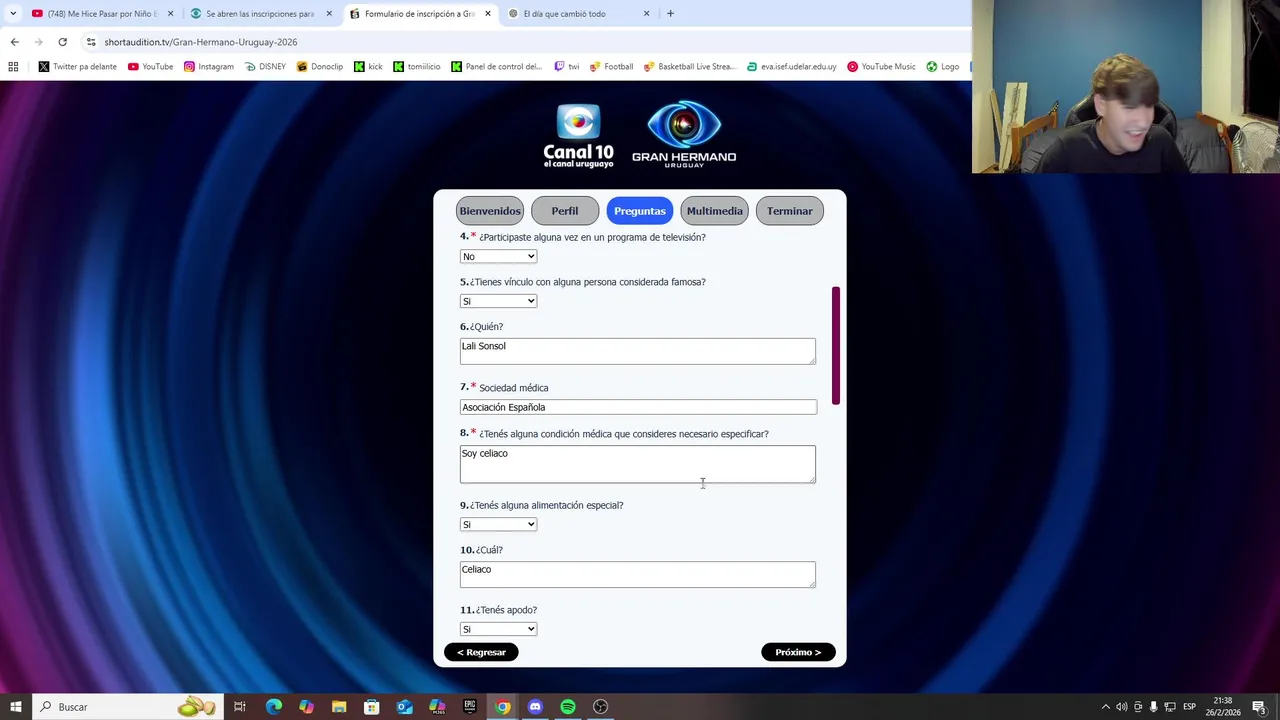Go to the Bienvenidos form step
Screen dimensions: 1280x720
(490, 211)
